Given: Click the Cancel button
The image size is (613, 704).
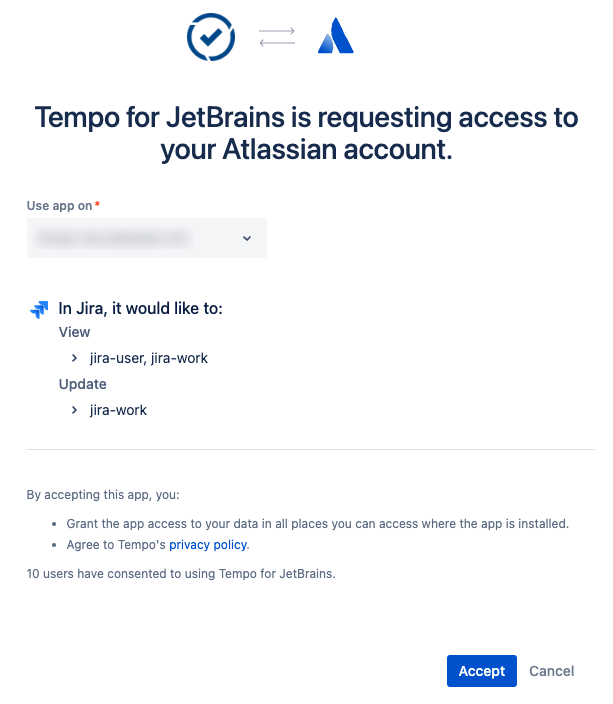Looking at the screenshot, I should click(552, 671).
